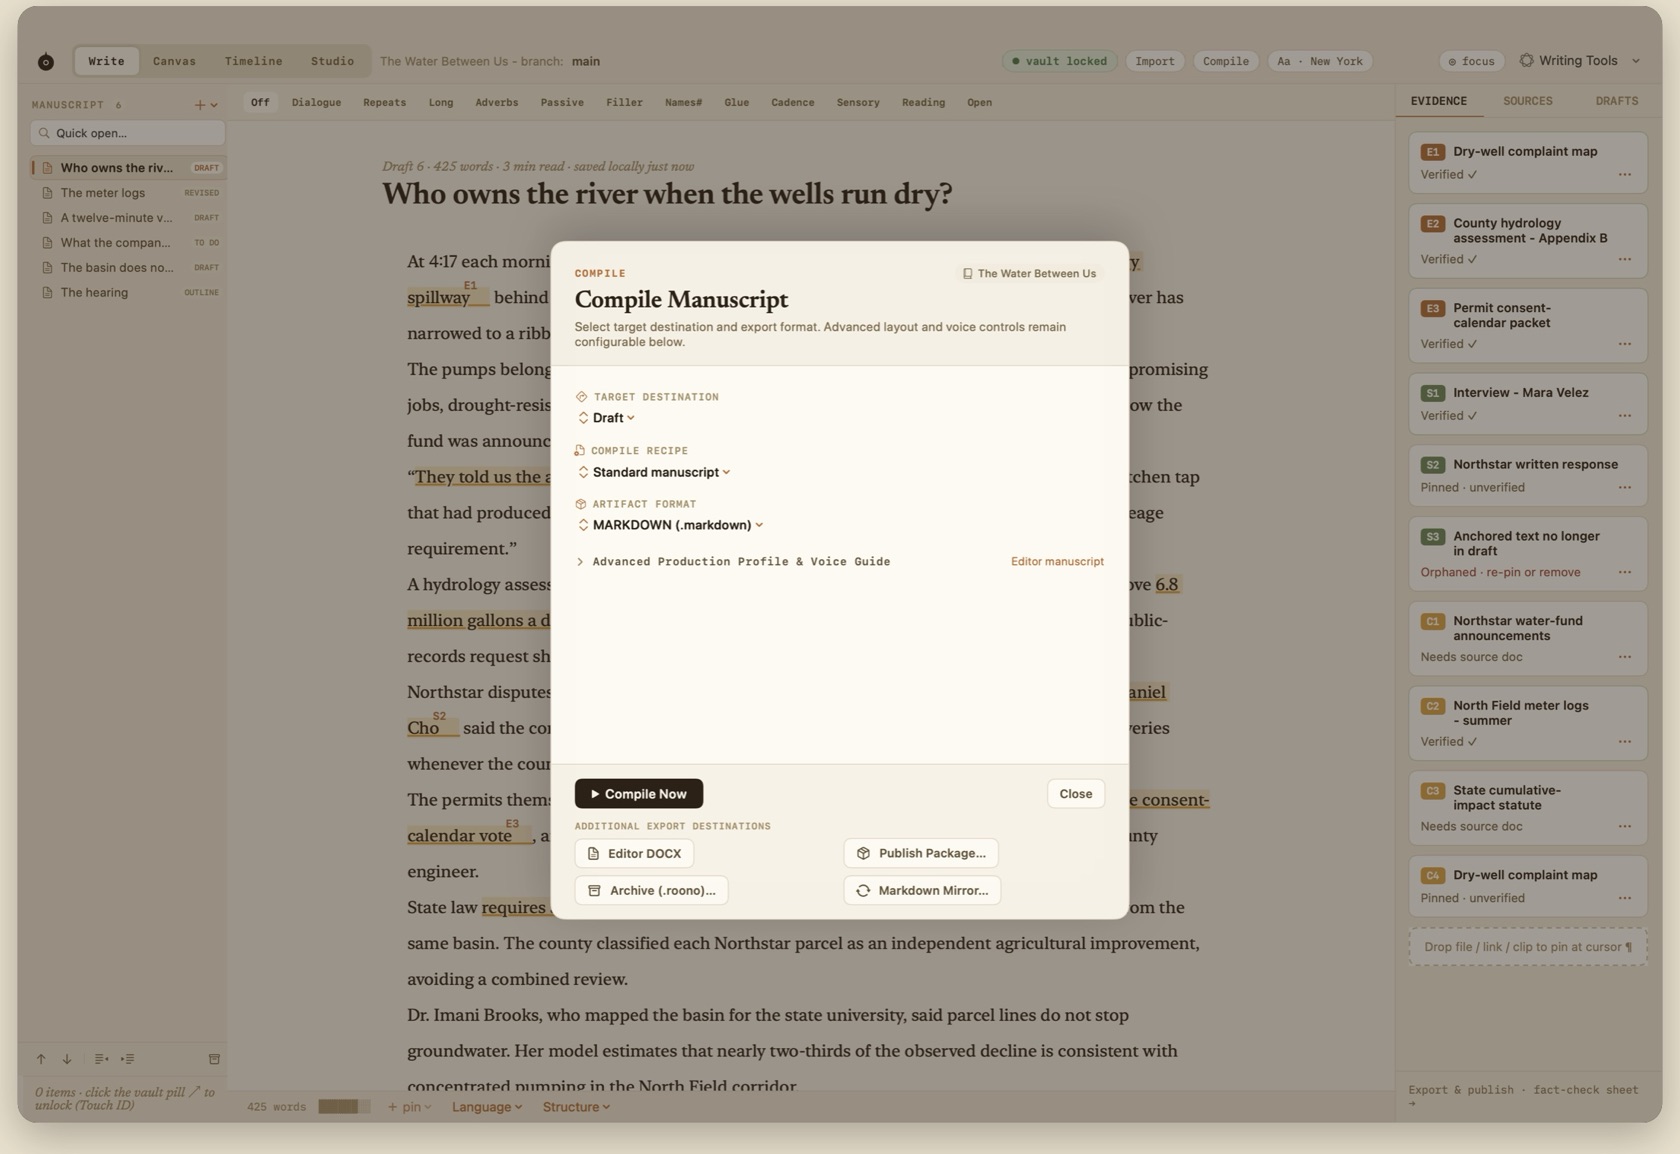Open the Drafts tab in right panel

[1616, 101]
